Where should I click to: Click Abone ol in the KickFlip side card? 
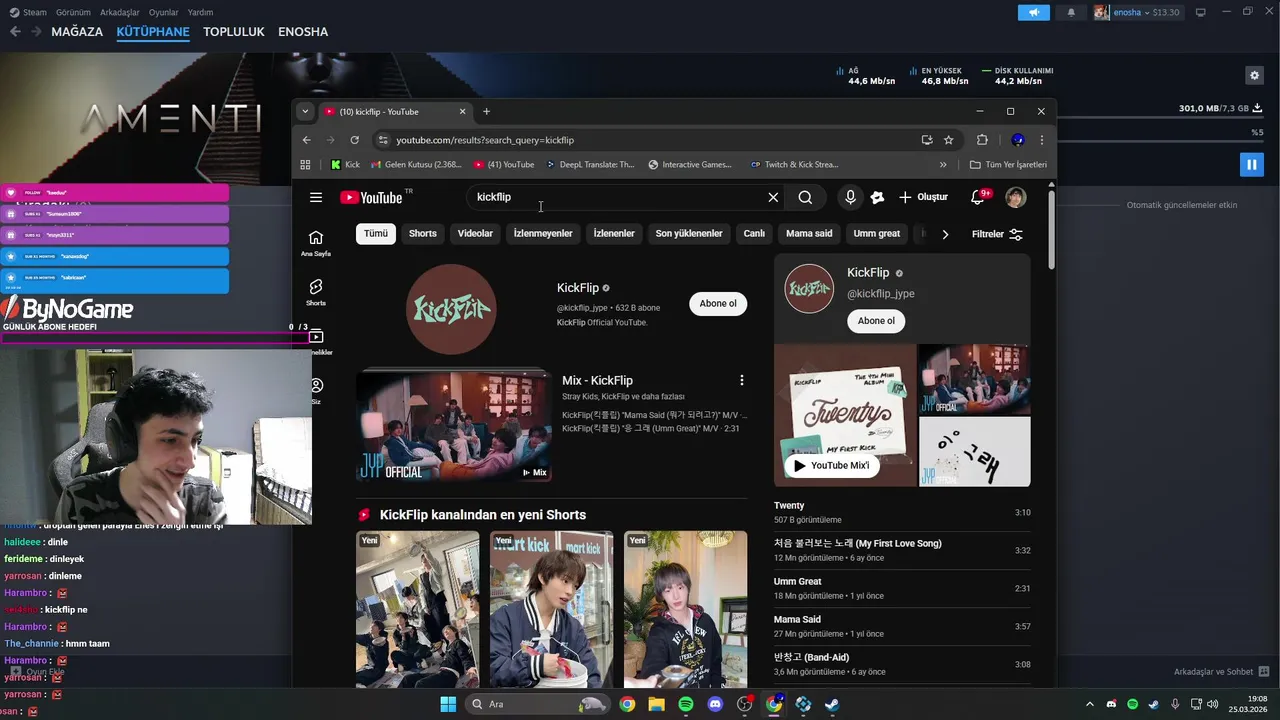pyautogui.click(x=876, y=321)
